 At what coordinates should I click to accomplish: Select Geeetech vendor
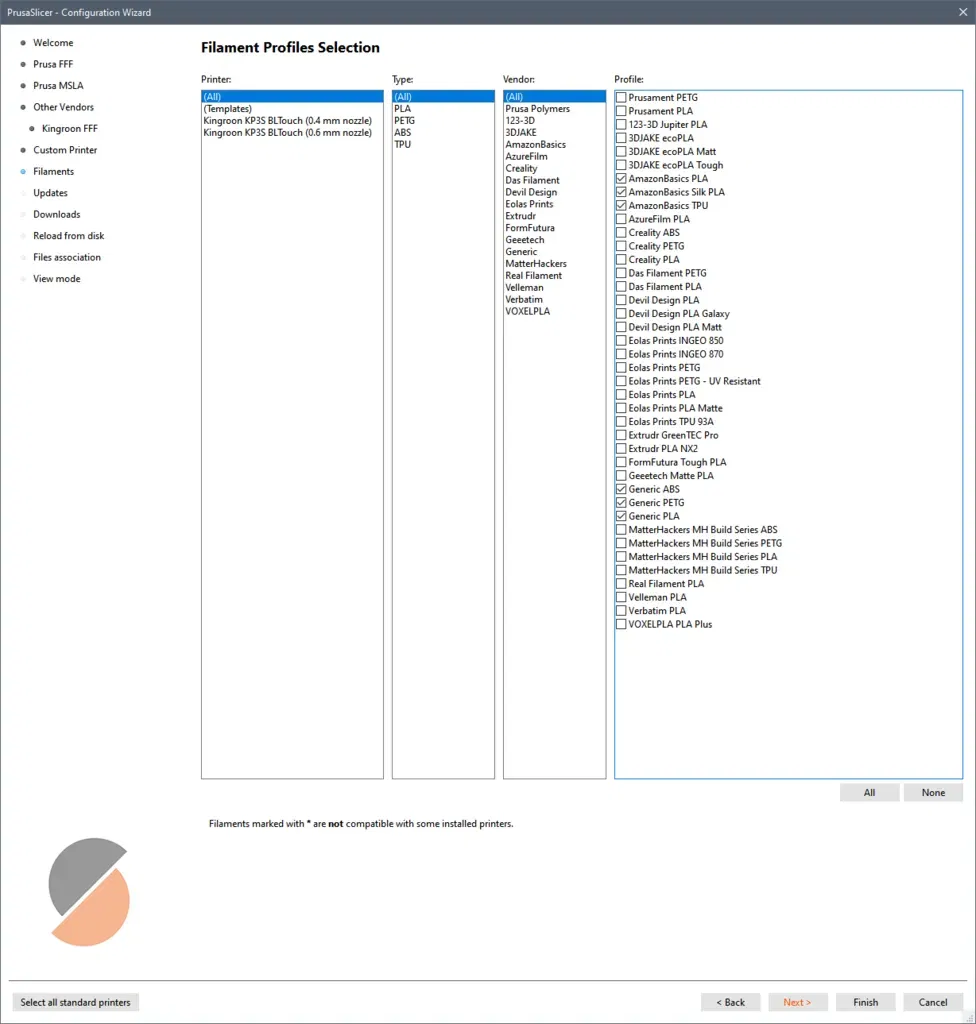554,240
